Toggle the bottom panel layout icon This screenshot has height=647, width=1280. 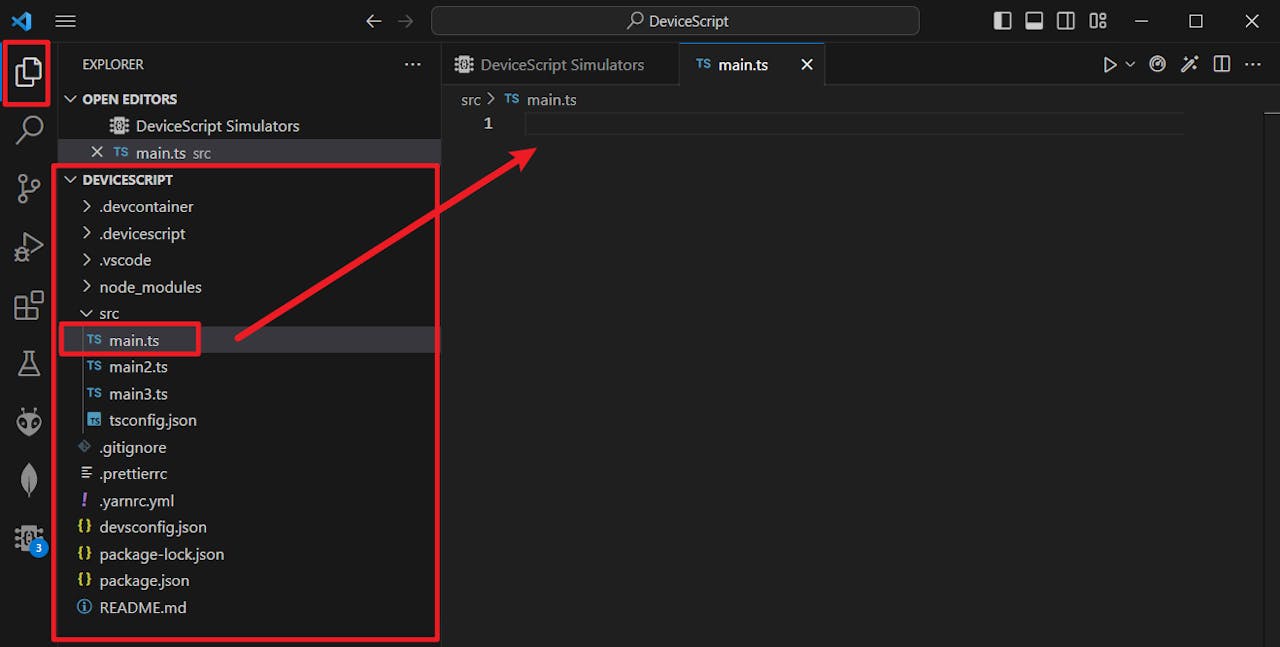[x=1035, y=21]
